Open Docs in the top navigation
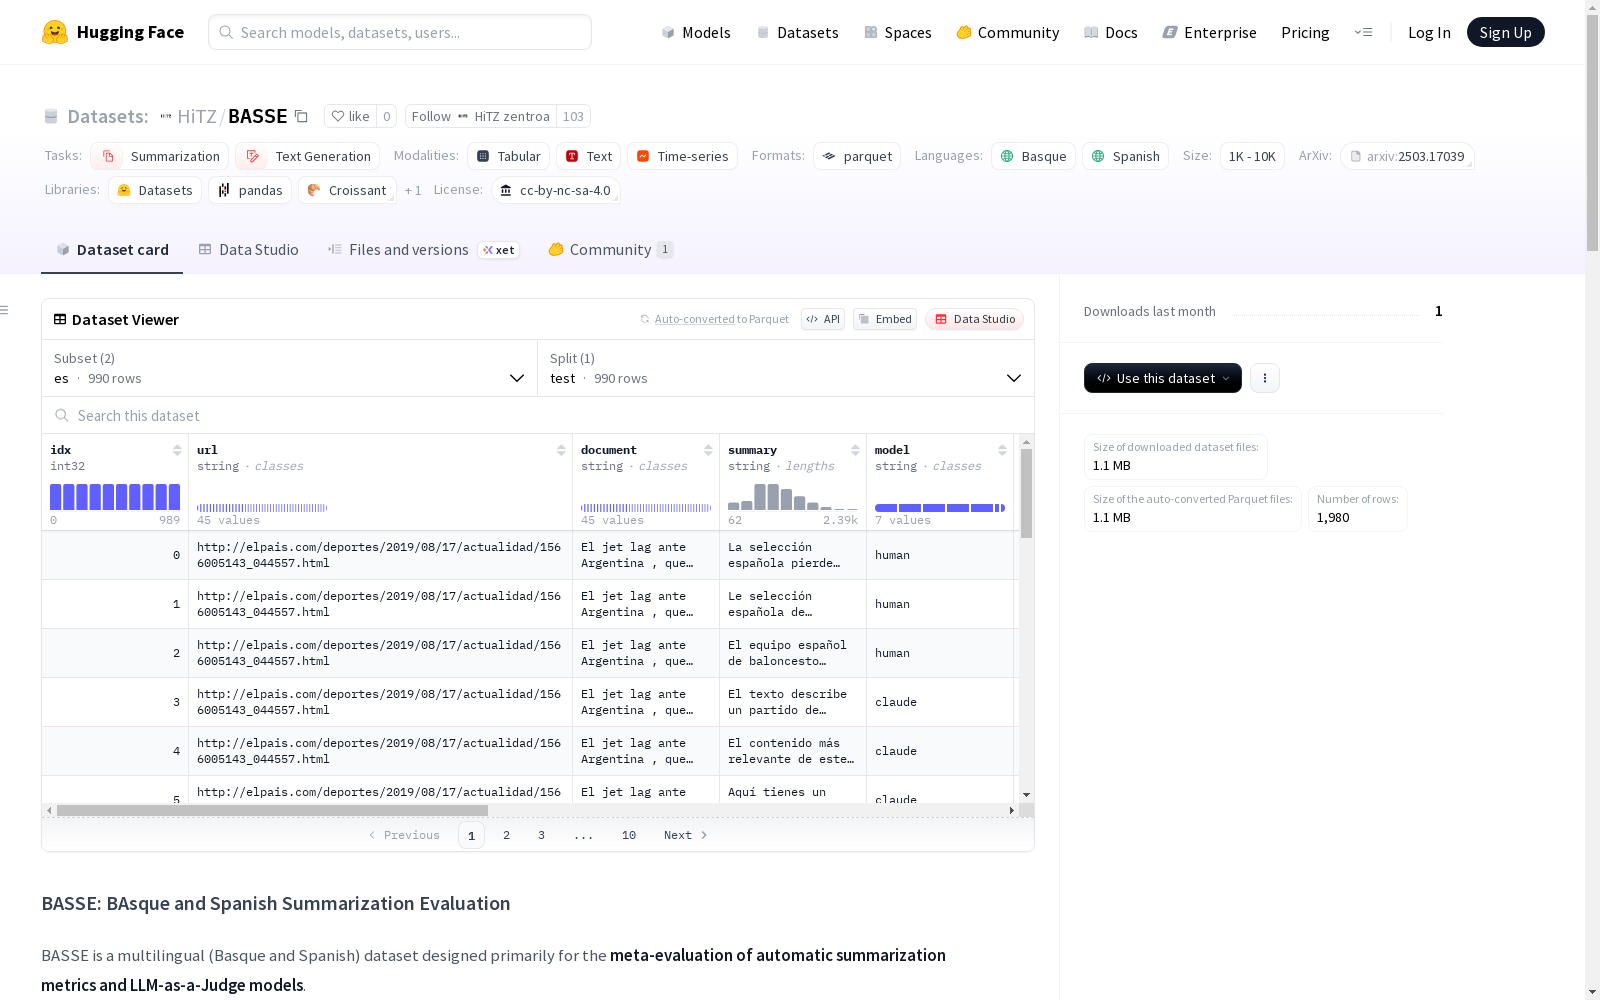The width and height of the screenshot is (1600, 1000). point(1111,32)
